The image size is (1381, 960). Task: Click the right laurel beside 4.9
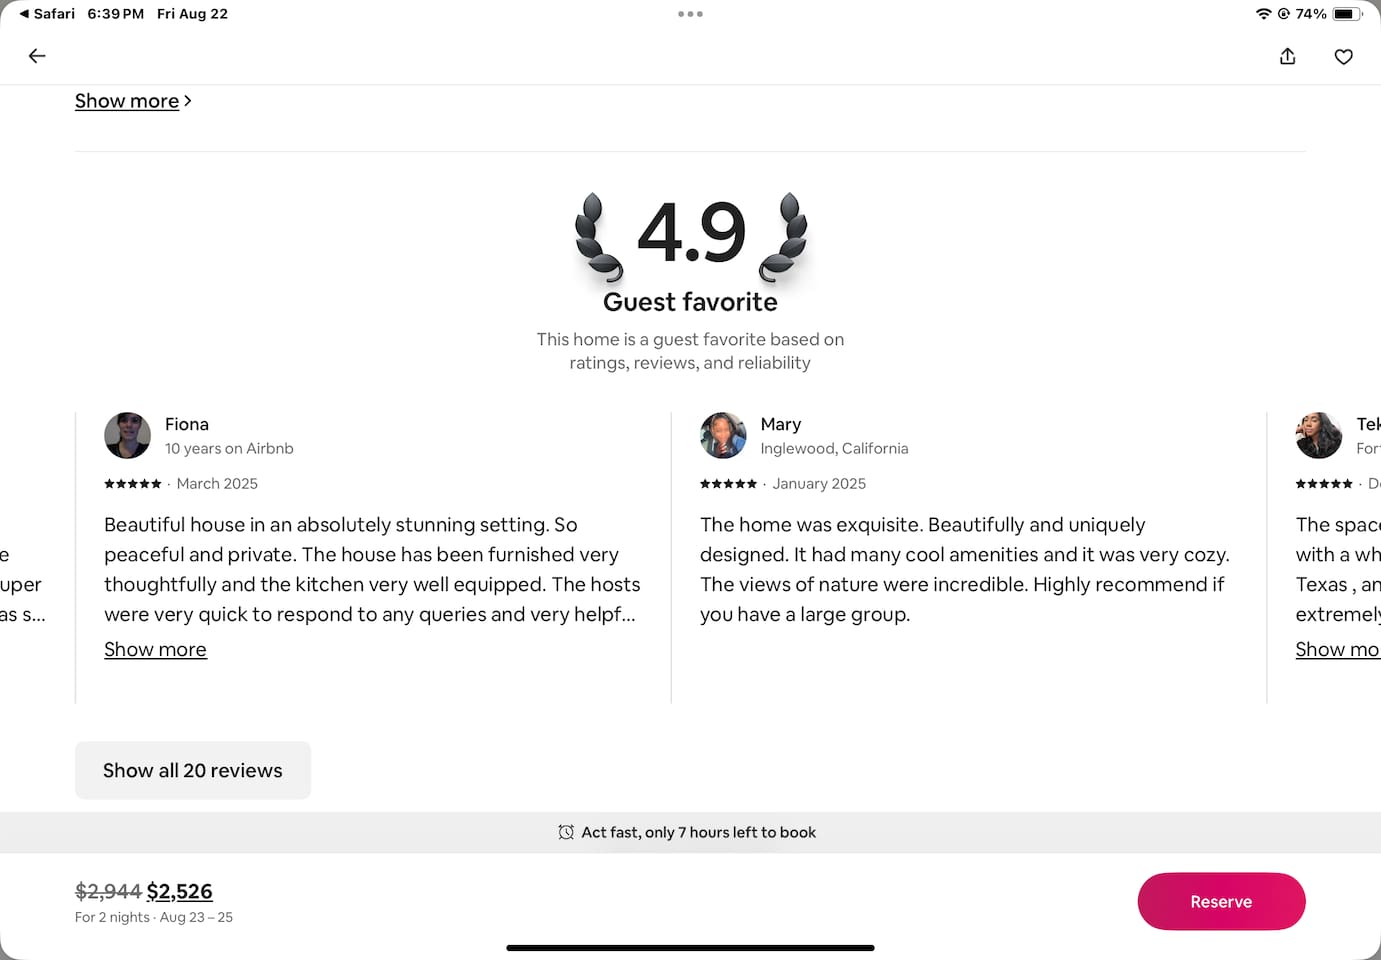click(x=784, y=237)
